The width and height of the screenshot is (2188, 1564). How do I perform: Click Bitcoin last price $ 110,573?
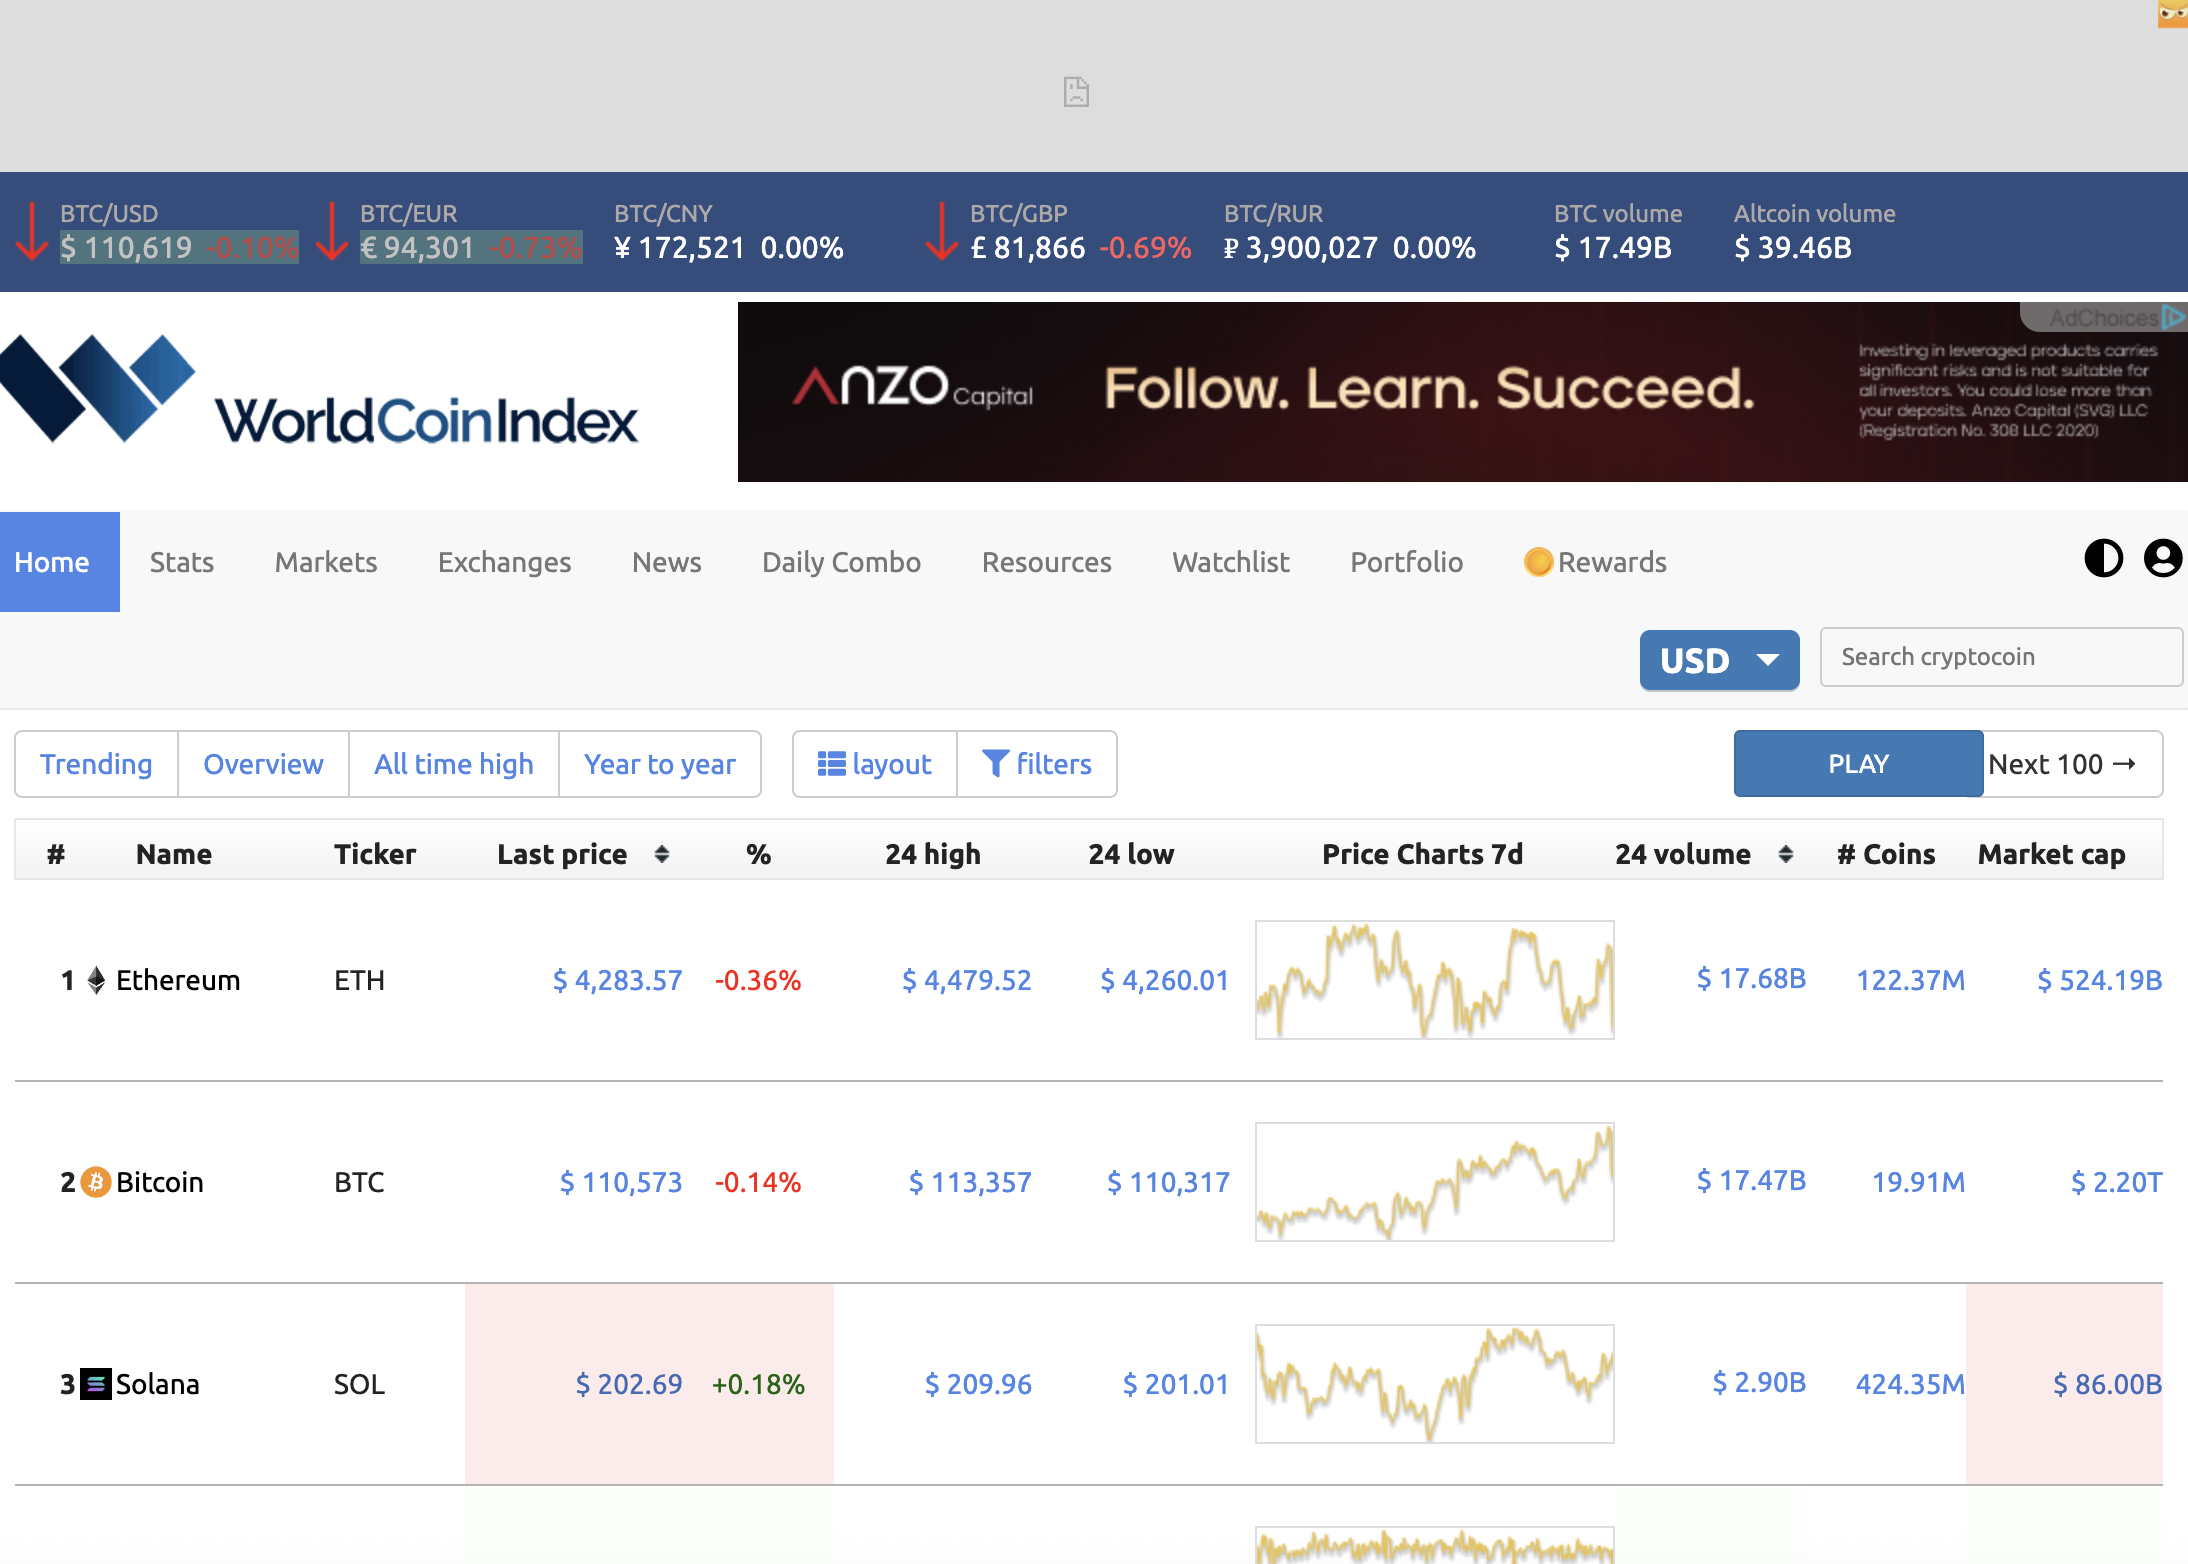(621, 1182)
